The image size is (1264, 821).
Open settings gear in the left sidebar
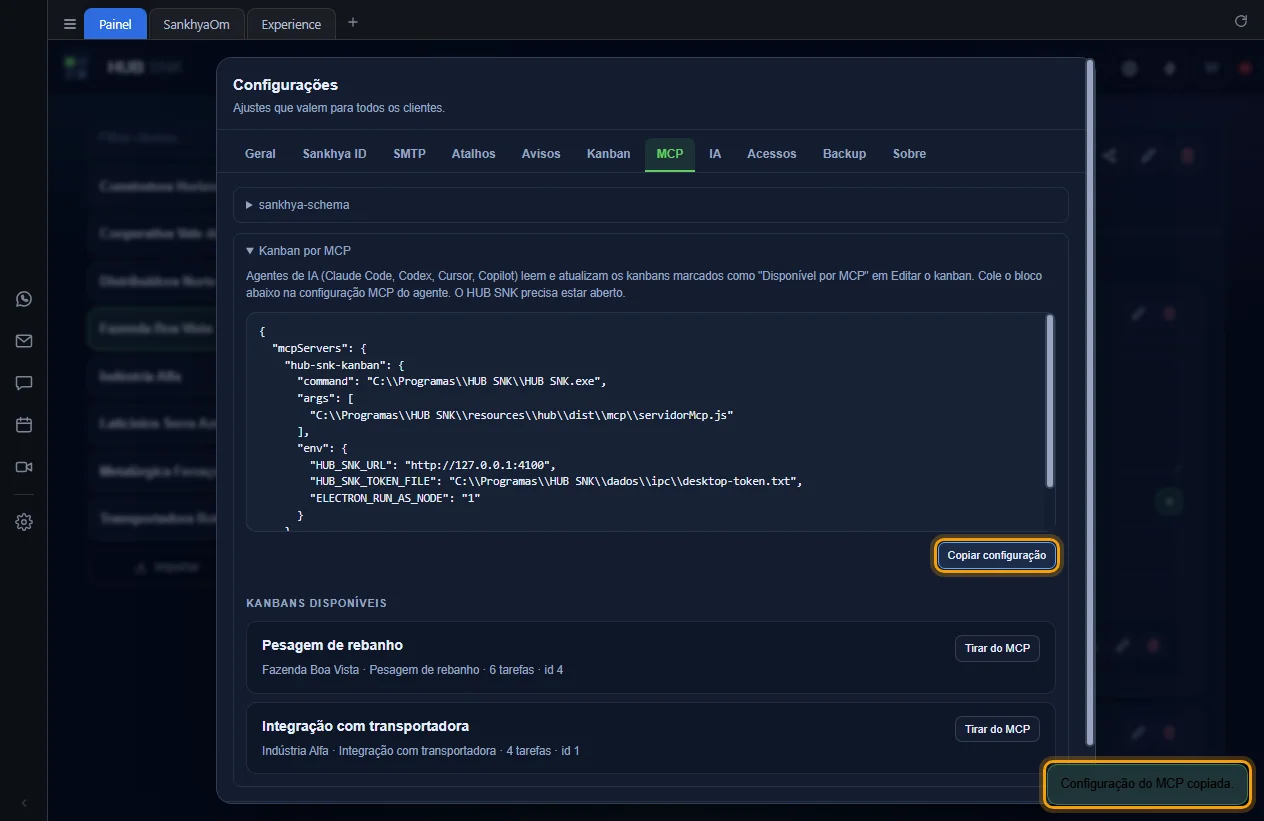(x=24, y=522)
